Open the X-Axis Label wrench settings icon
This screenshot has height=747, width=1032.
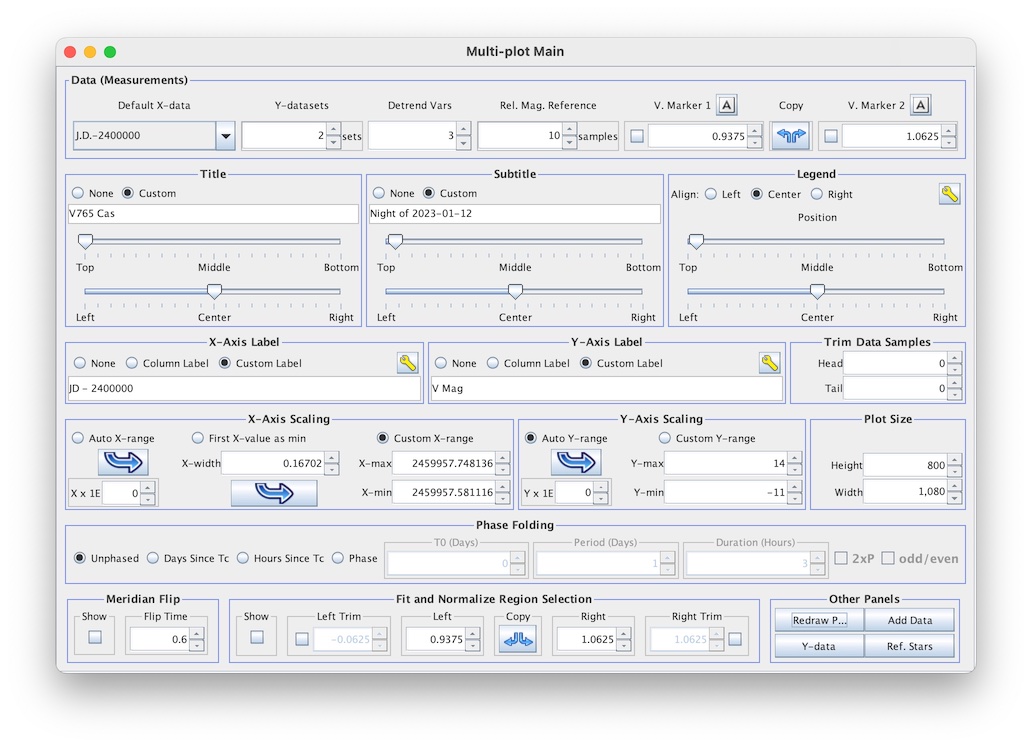tap(407, 363)
